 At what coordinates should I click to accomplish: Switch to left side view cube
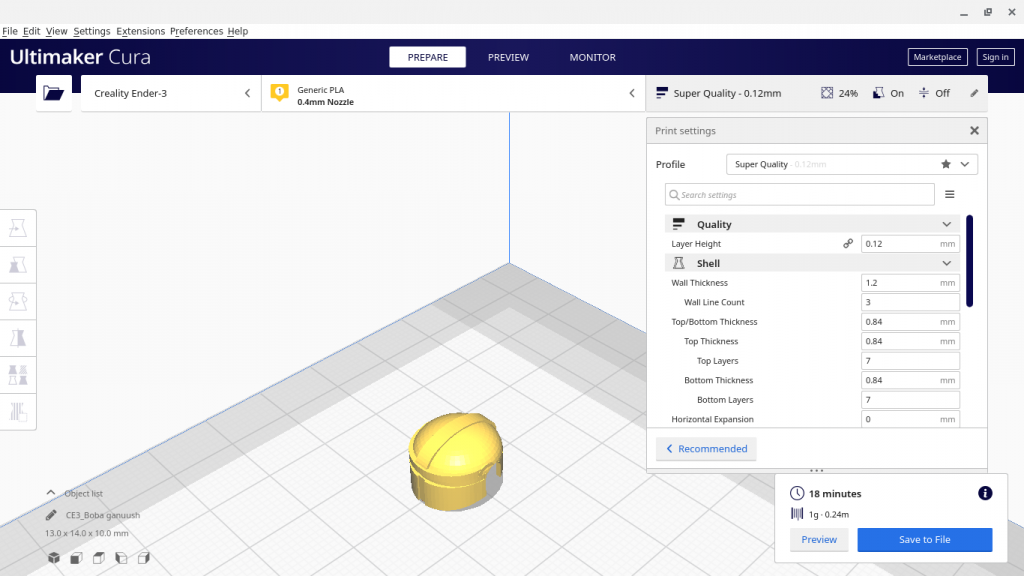coord(121,558)
